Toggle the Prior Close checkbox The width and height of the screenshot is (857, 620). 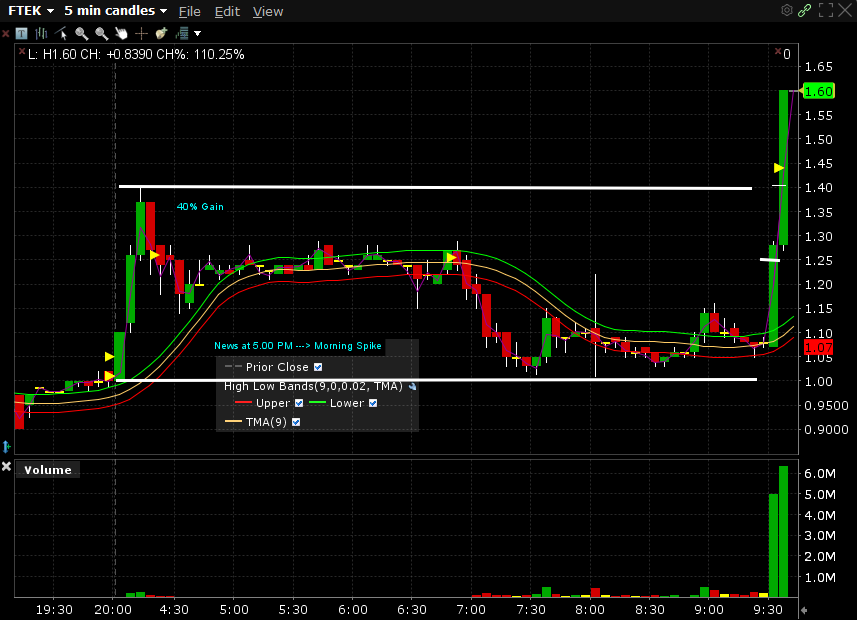click(318, 367)
